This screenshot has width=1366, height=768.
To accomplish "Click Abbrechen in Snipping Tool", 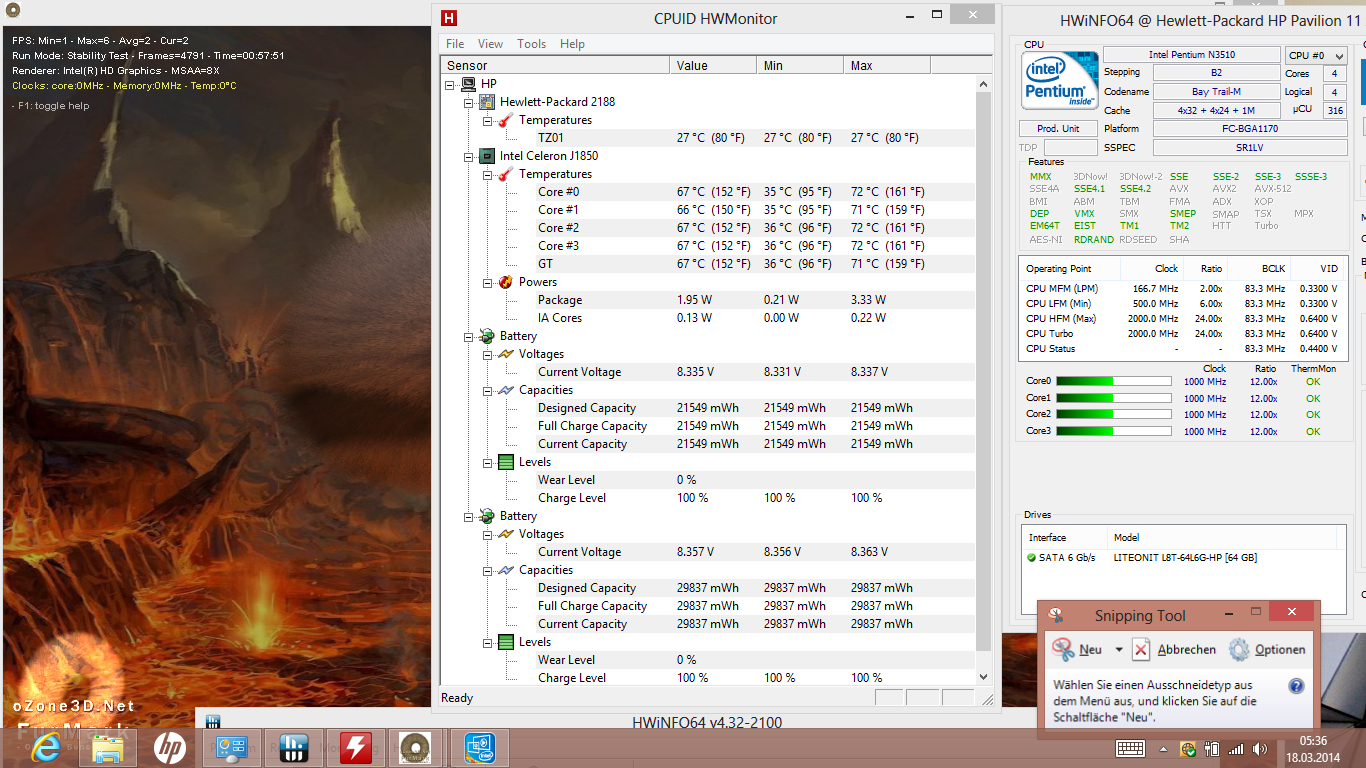I will tap(1174, 650).
